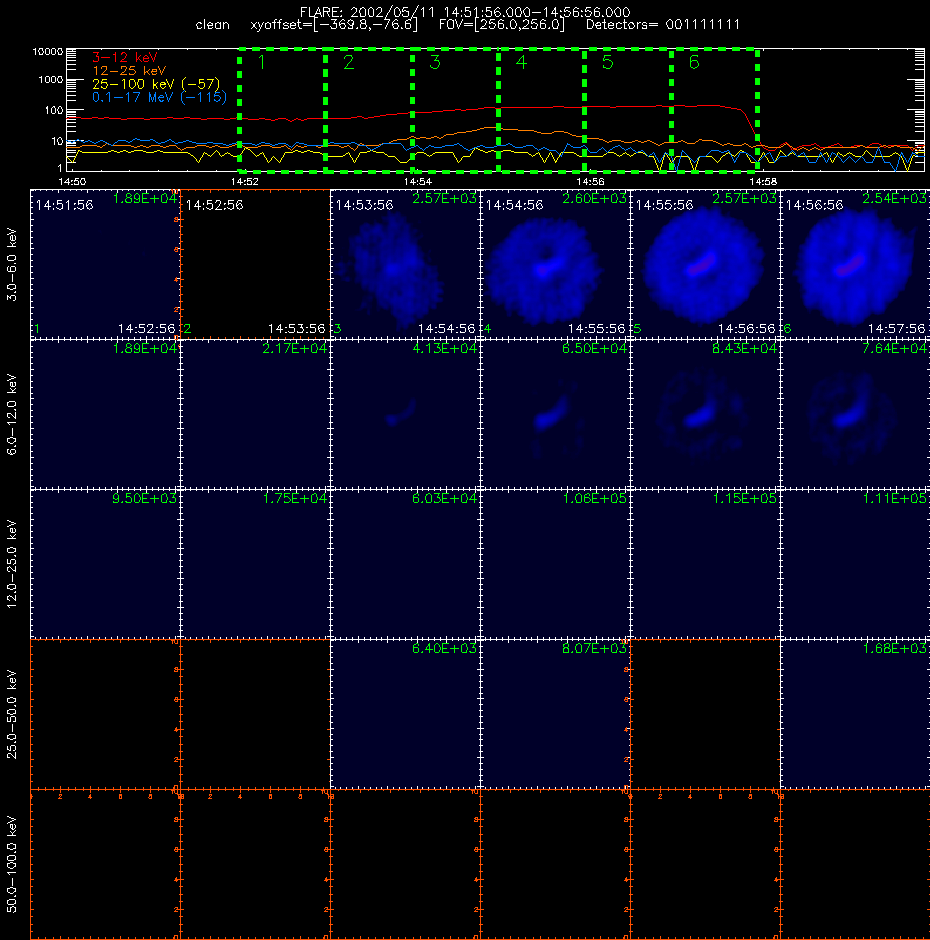The width and height of the screenshot is (930, 940).
Task: Click the red "3-12 keV" legend entry
Action: coord(125,58)
